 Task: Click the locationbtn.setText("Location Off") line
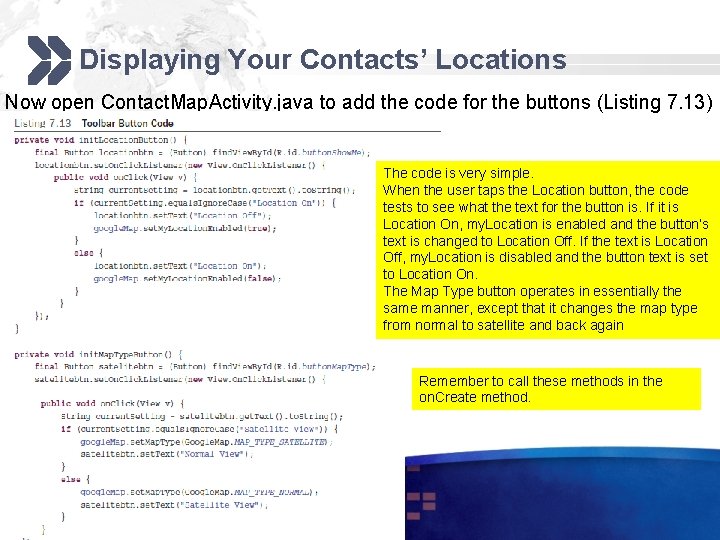(183, 215)
